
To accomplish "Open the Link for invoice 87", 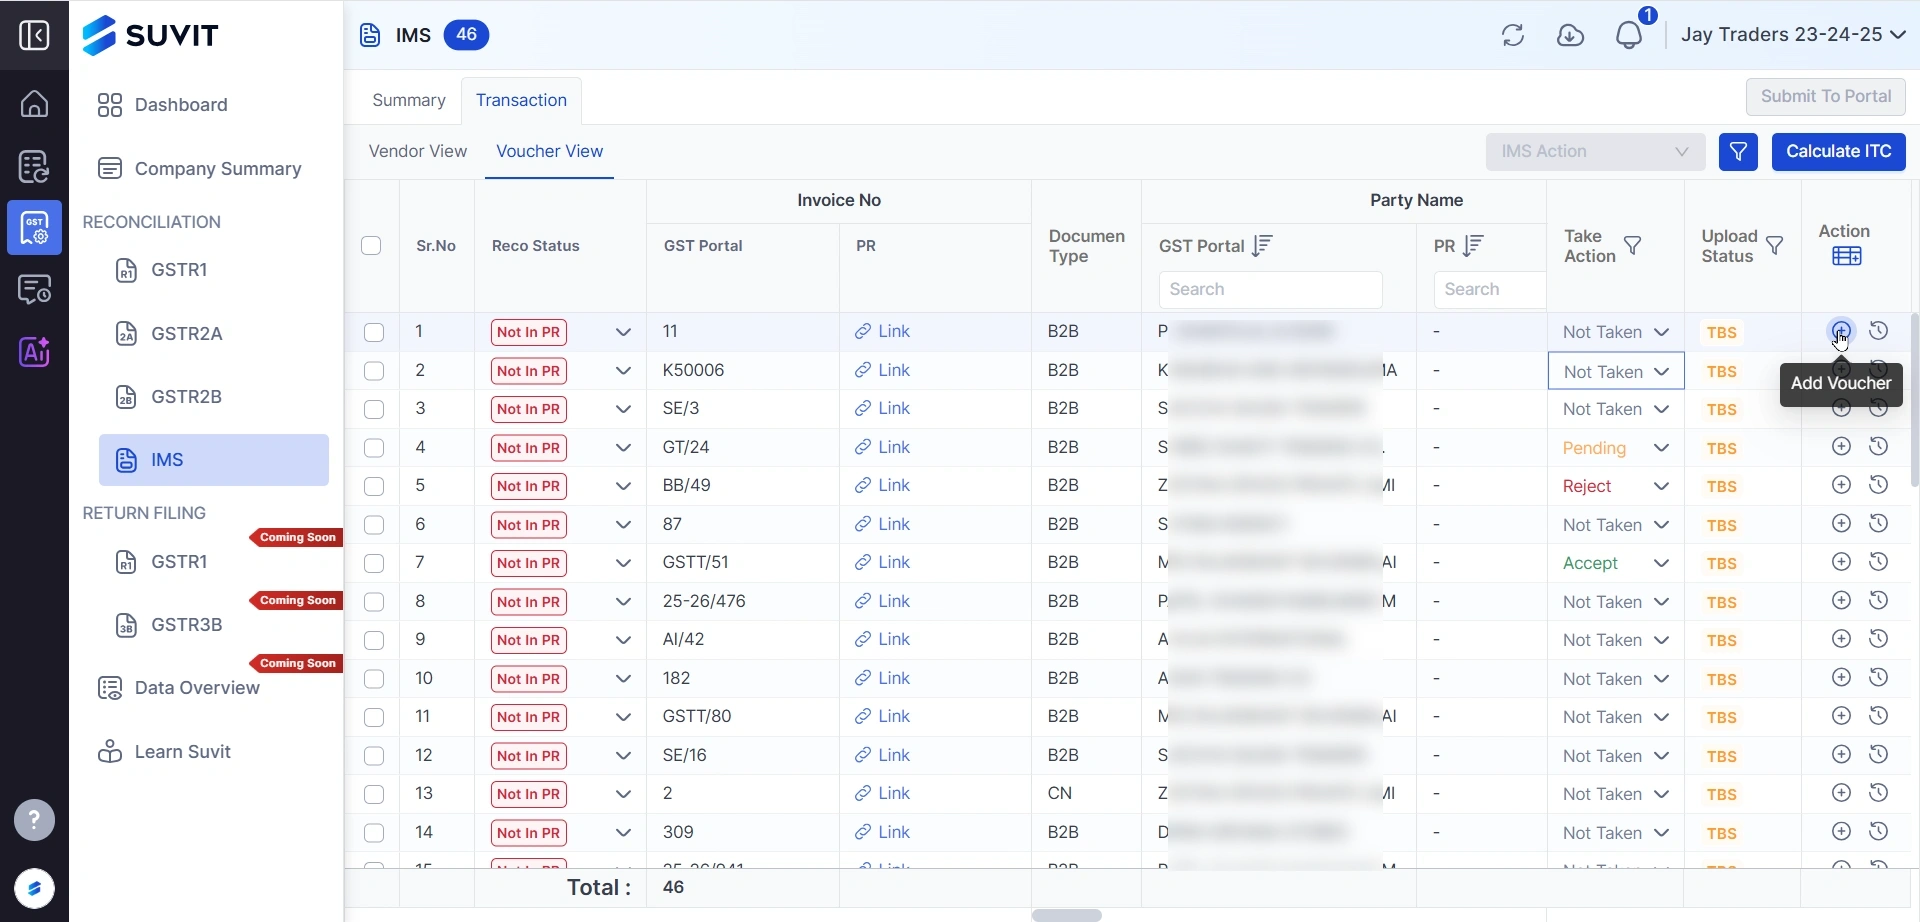I will click(882, 525).
